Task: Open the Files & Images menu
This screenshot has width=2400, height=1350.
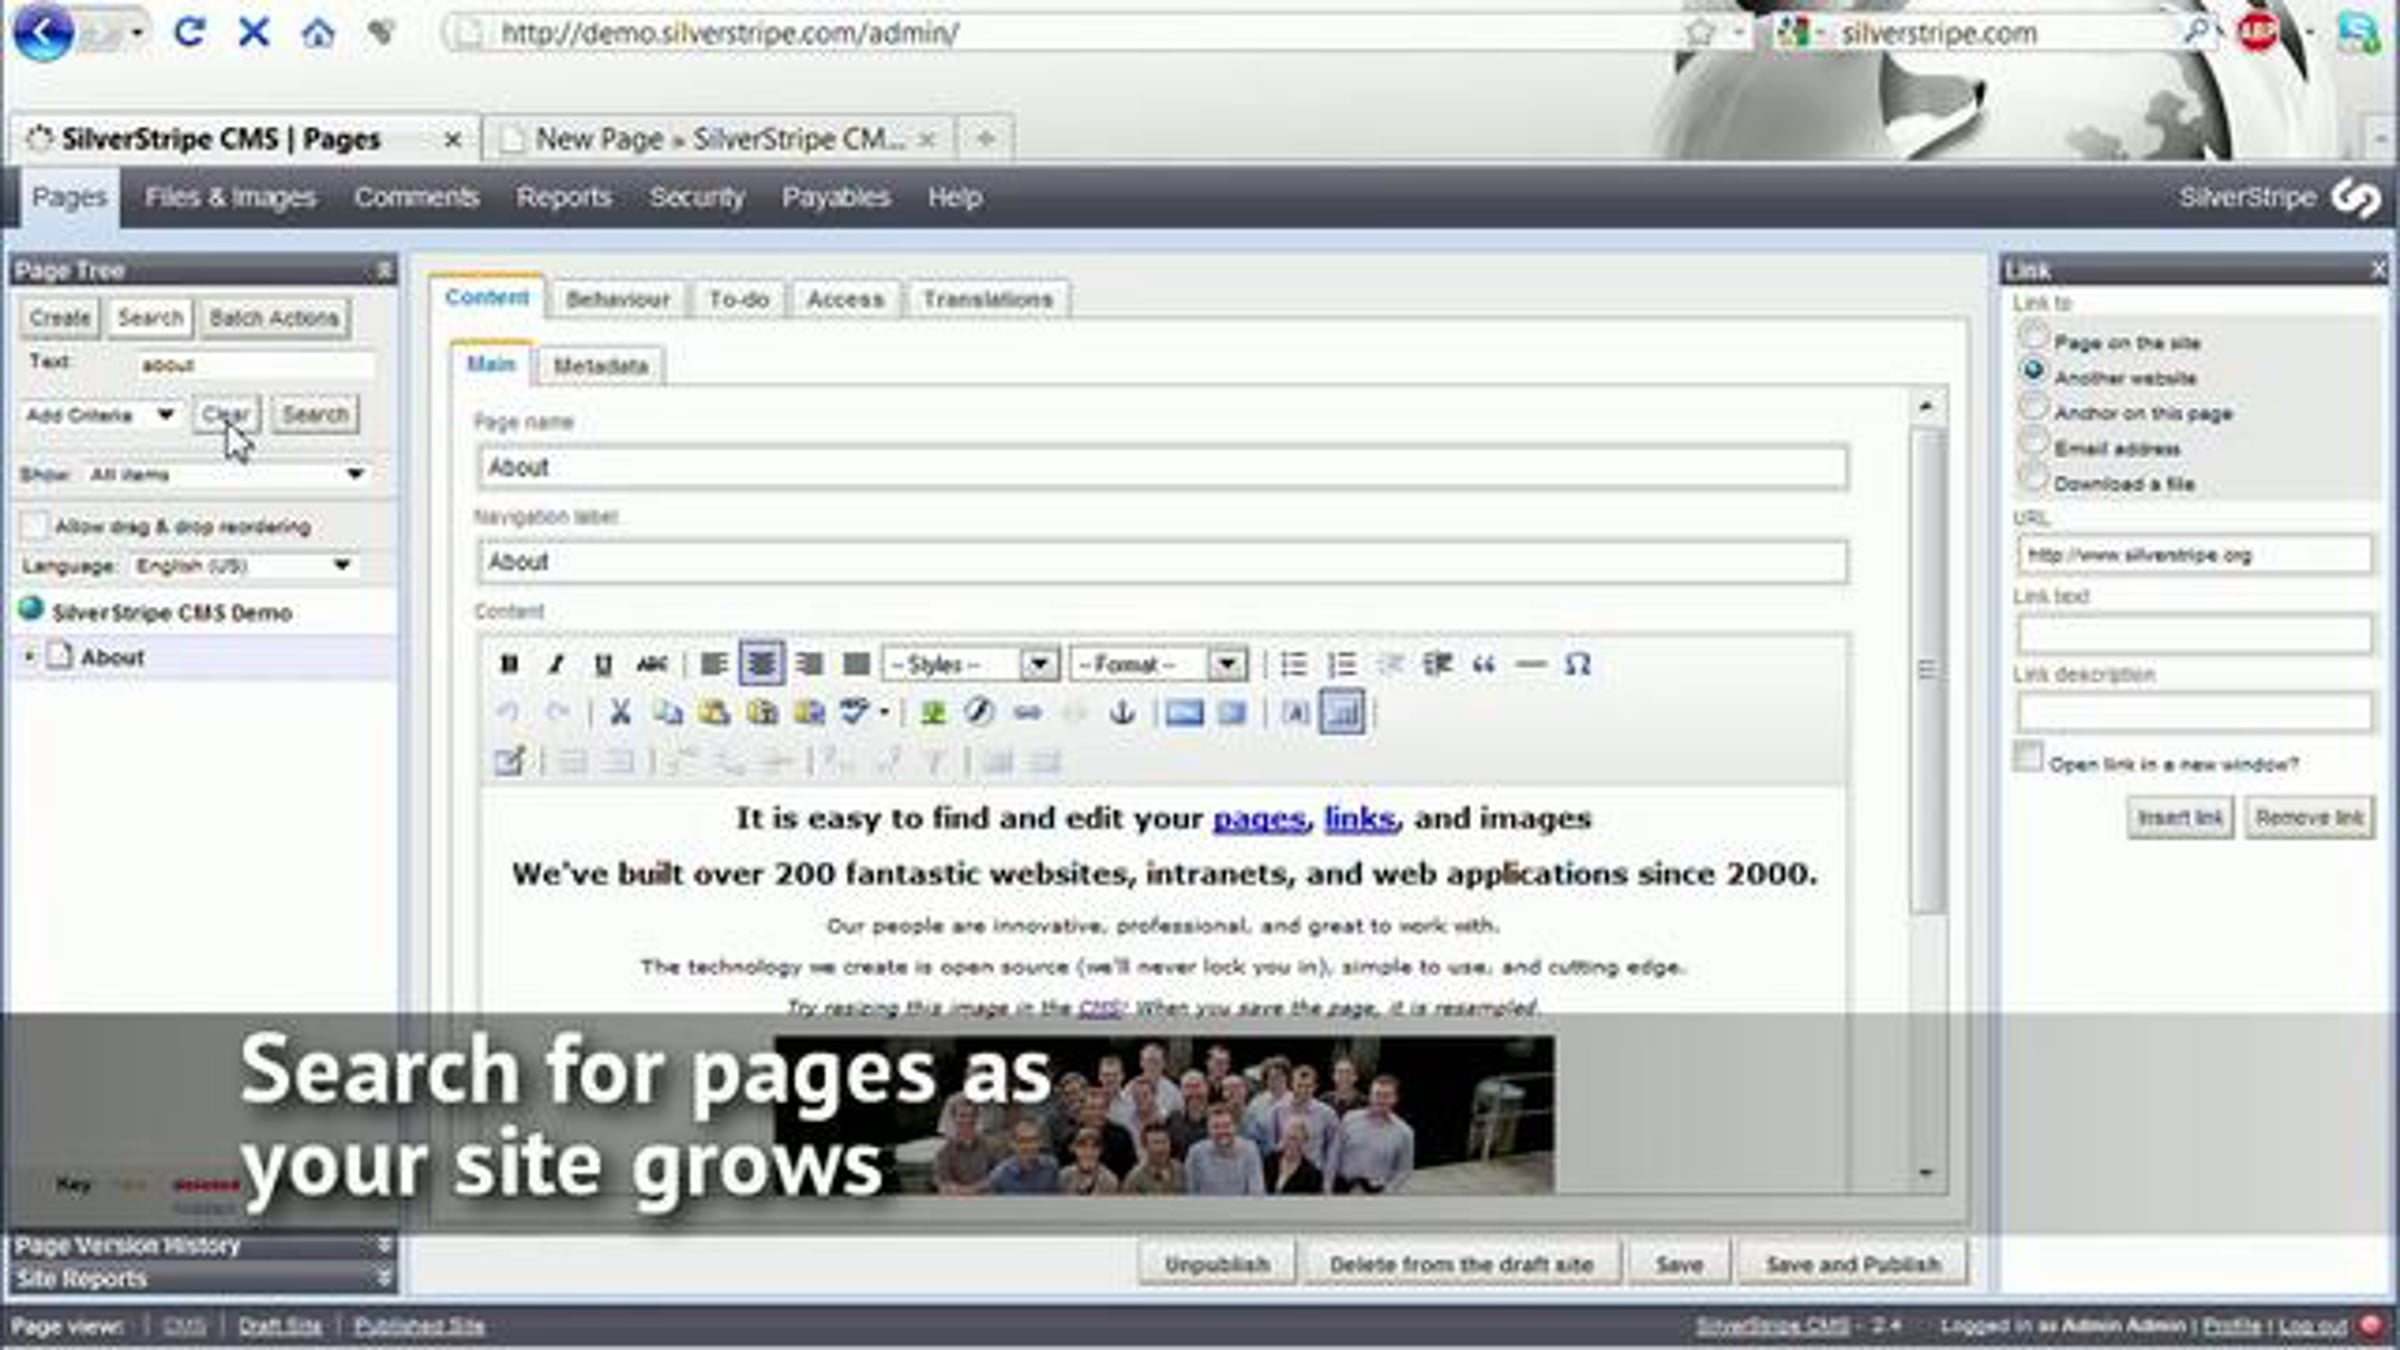Action: (x=231, y=197)
